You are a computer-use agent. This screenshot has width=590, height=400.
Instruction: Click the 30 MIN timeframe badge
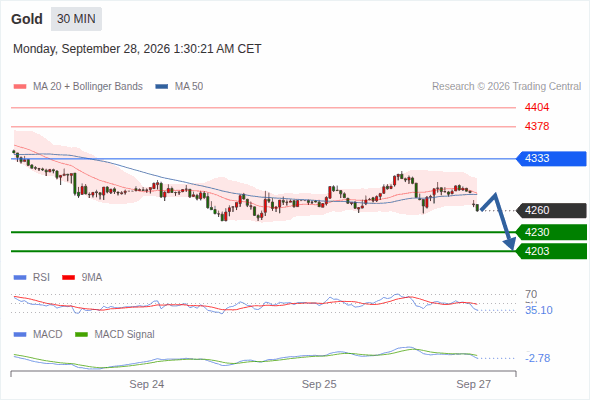[x=76, y=19]
